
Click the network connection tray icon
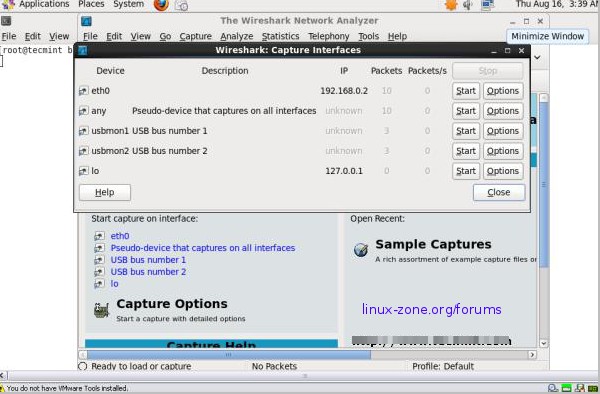coord(488,5)
